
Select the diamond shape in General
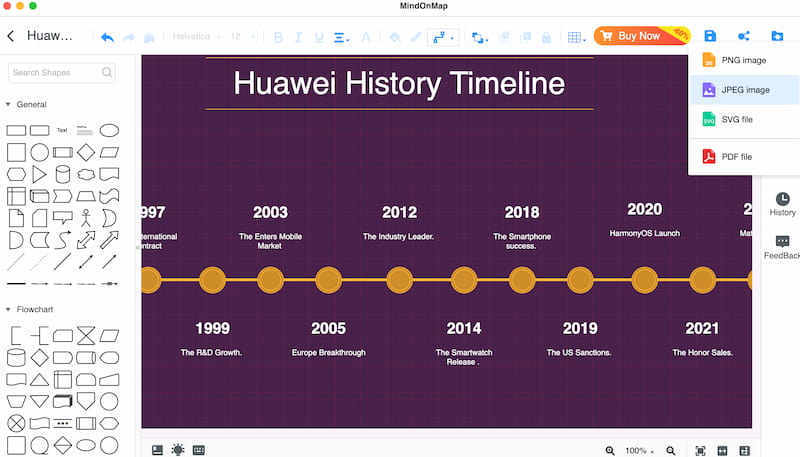coord(86,152)
